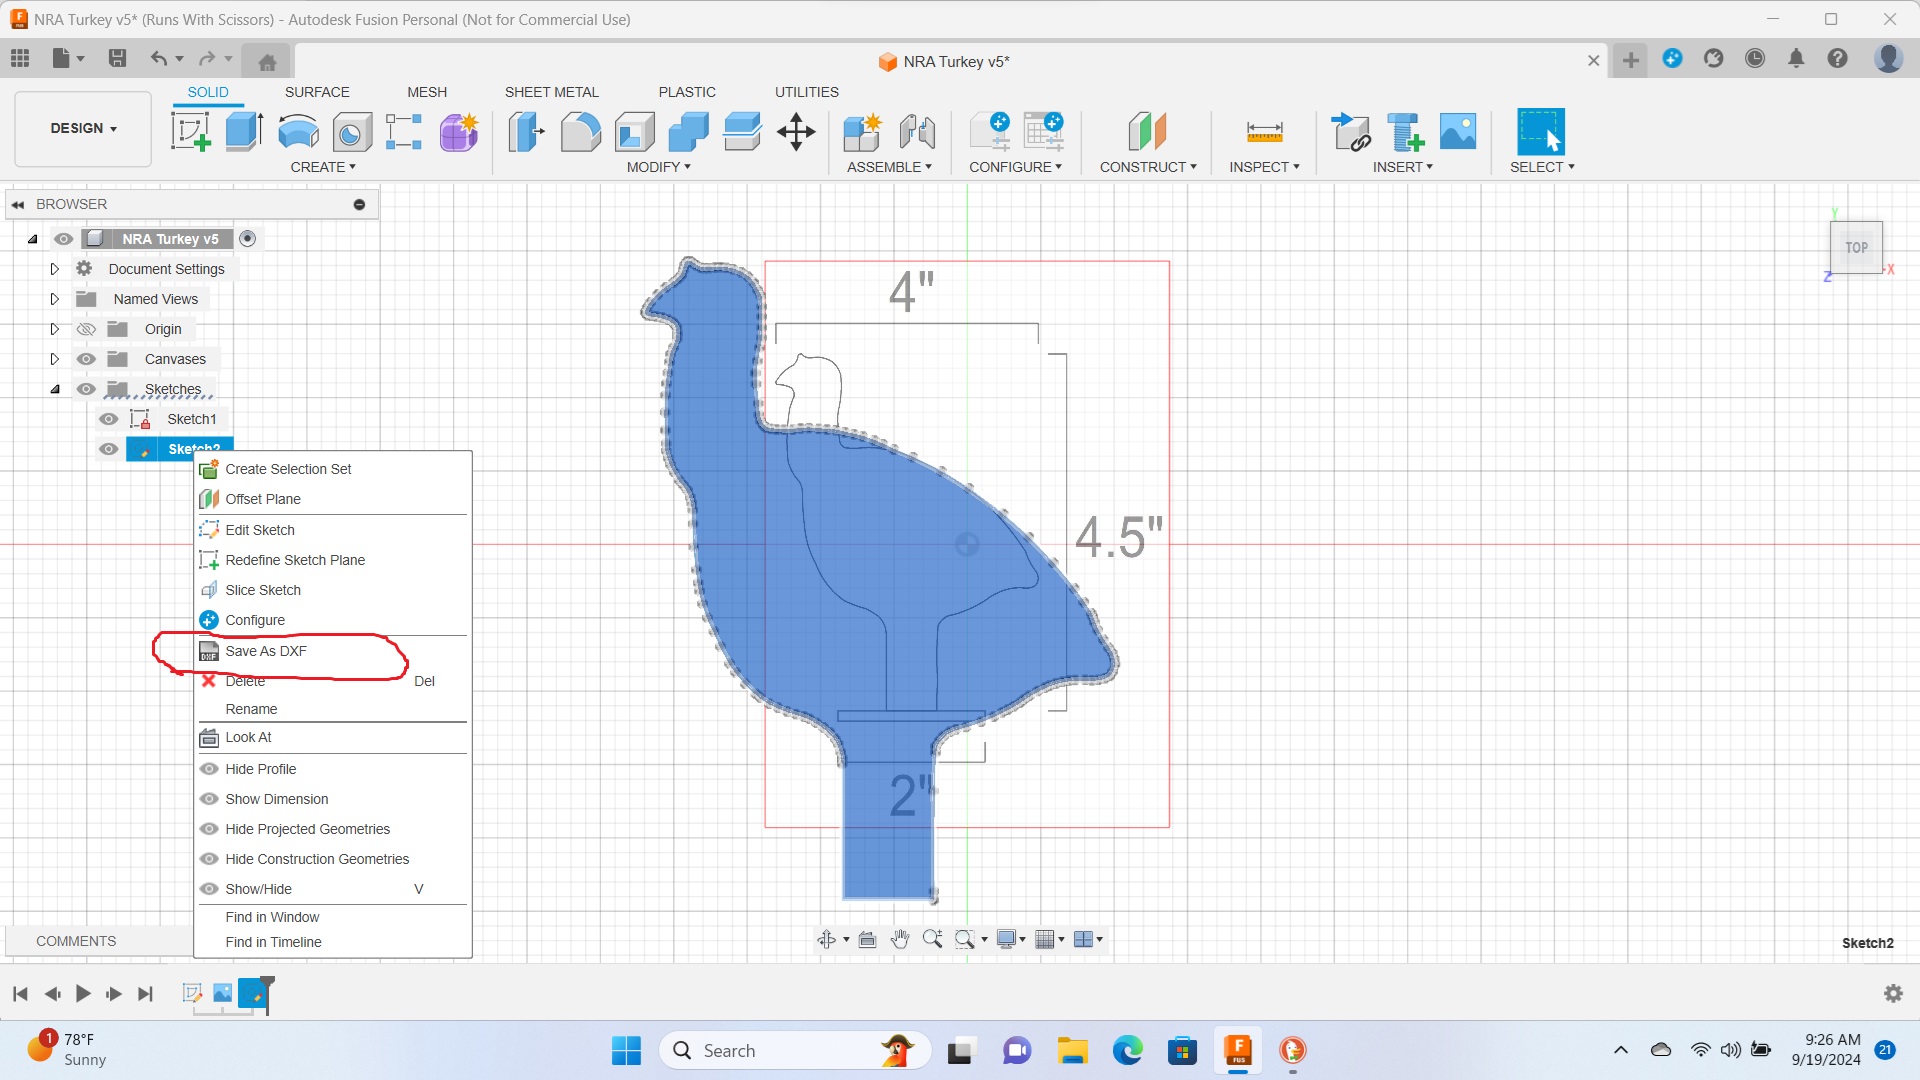Select the Joint tool
The height and width of the screenshot is (1080, 1920).
(x=917, y=132)
